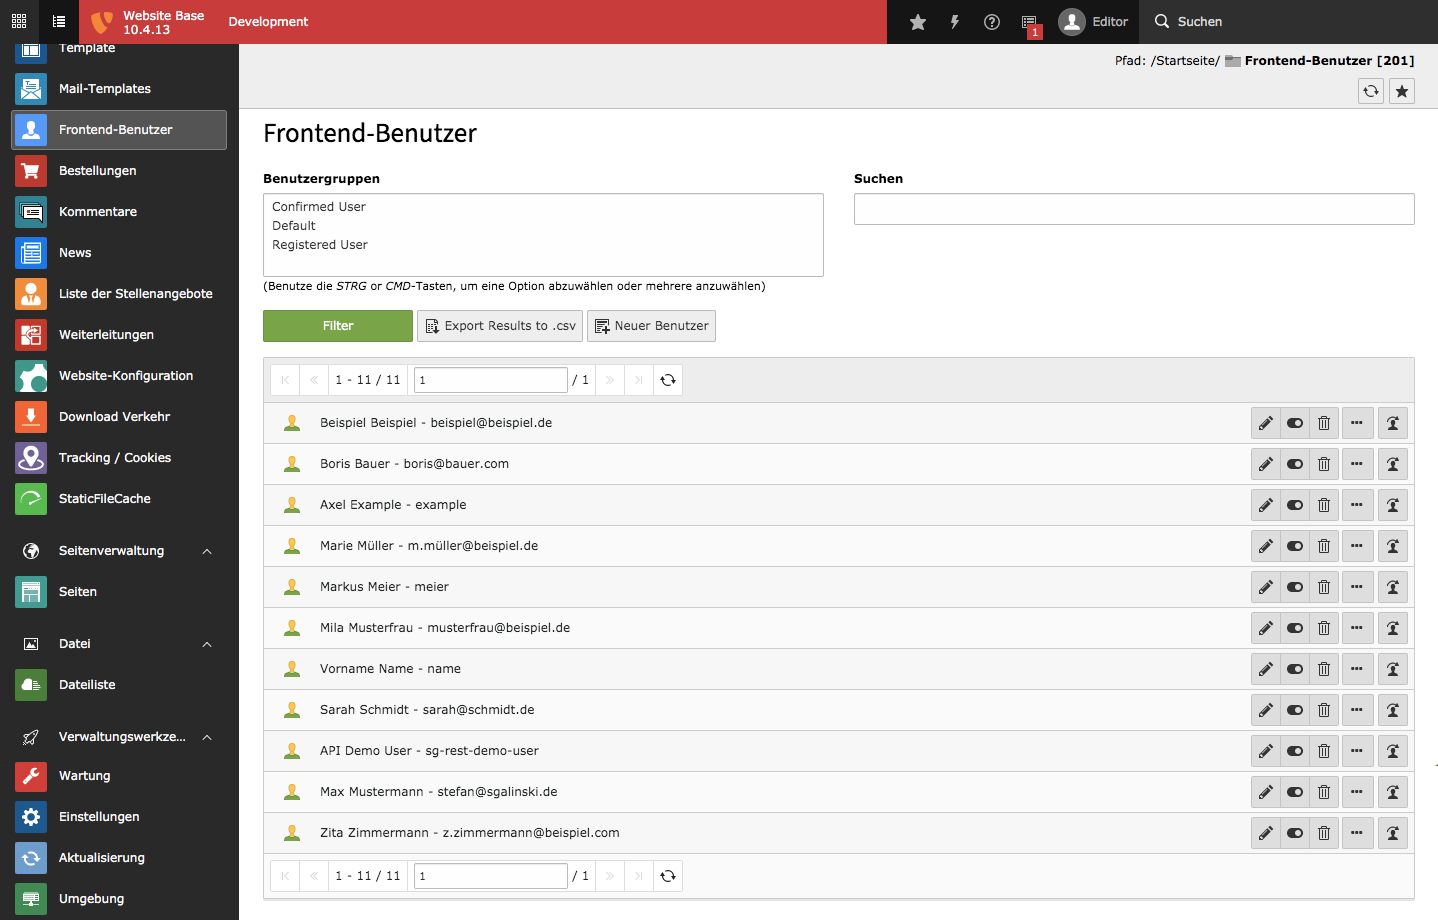Click the flush cache lightning icon
Image resolution: width=1438 pixels, height=920 pixels.
click(955, 22)
